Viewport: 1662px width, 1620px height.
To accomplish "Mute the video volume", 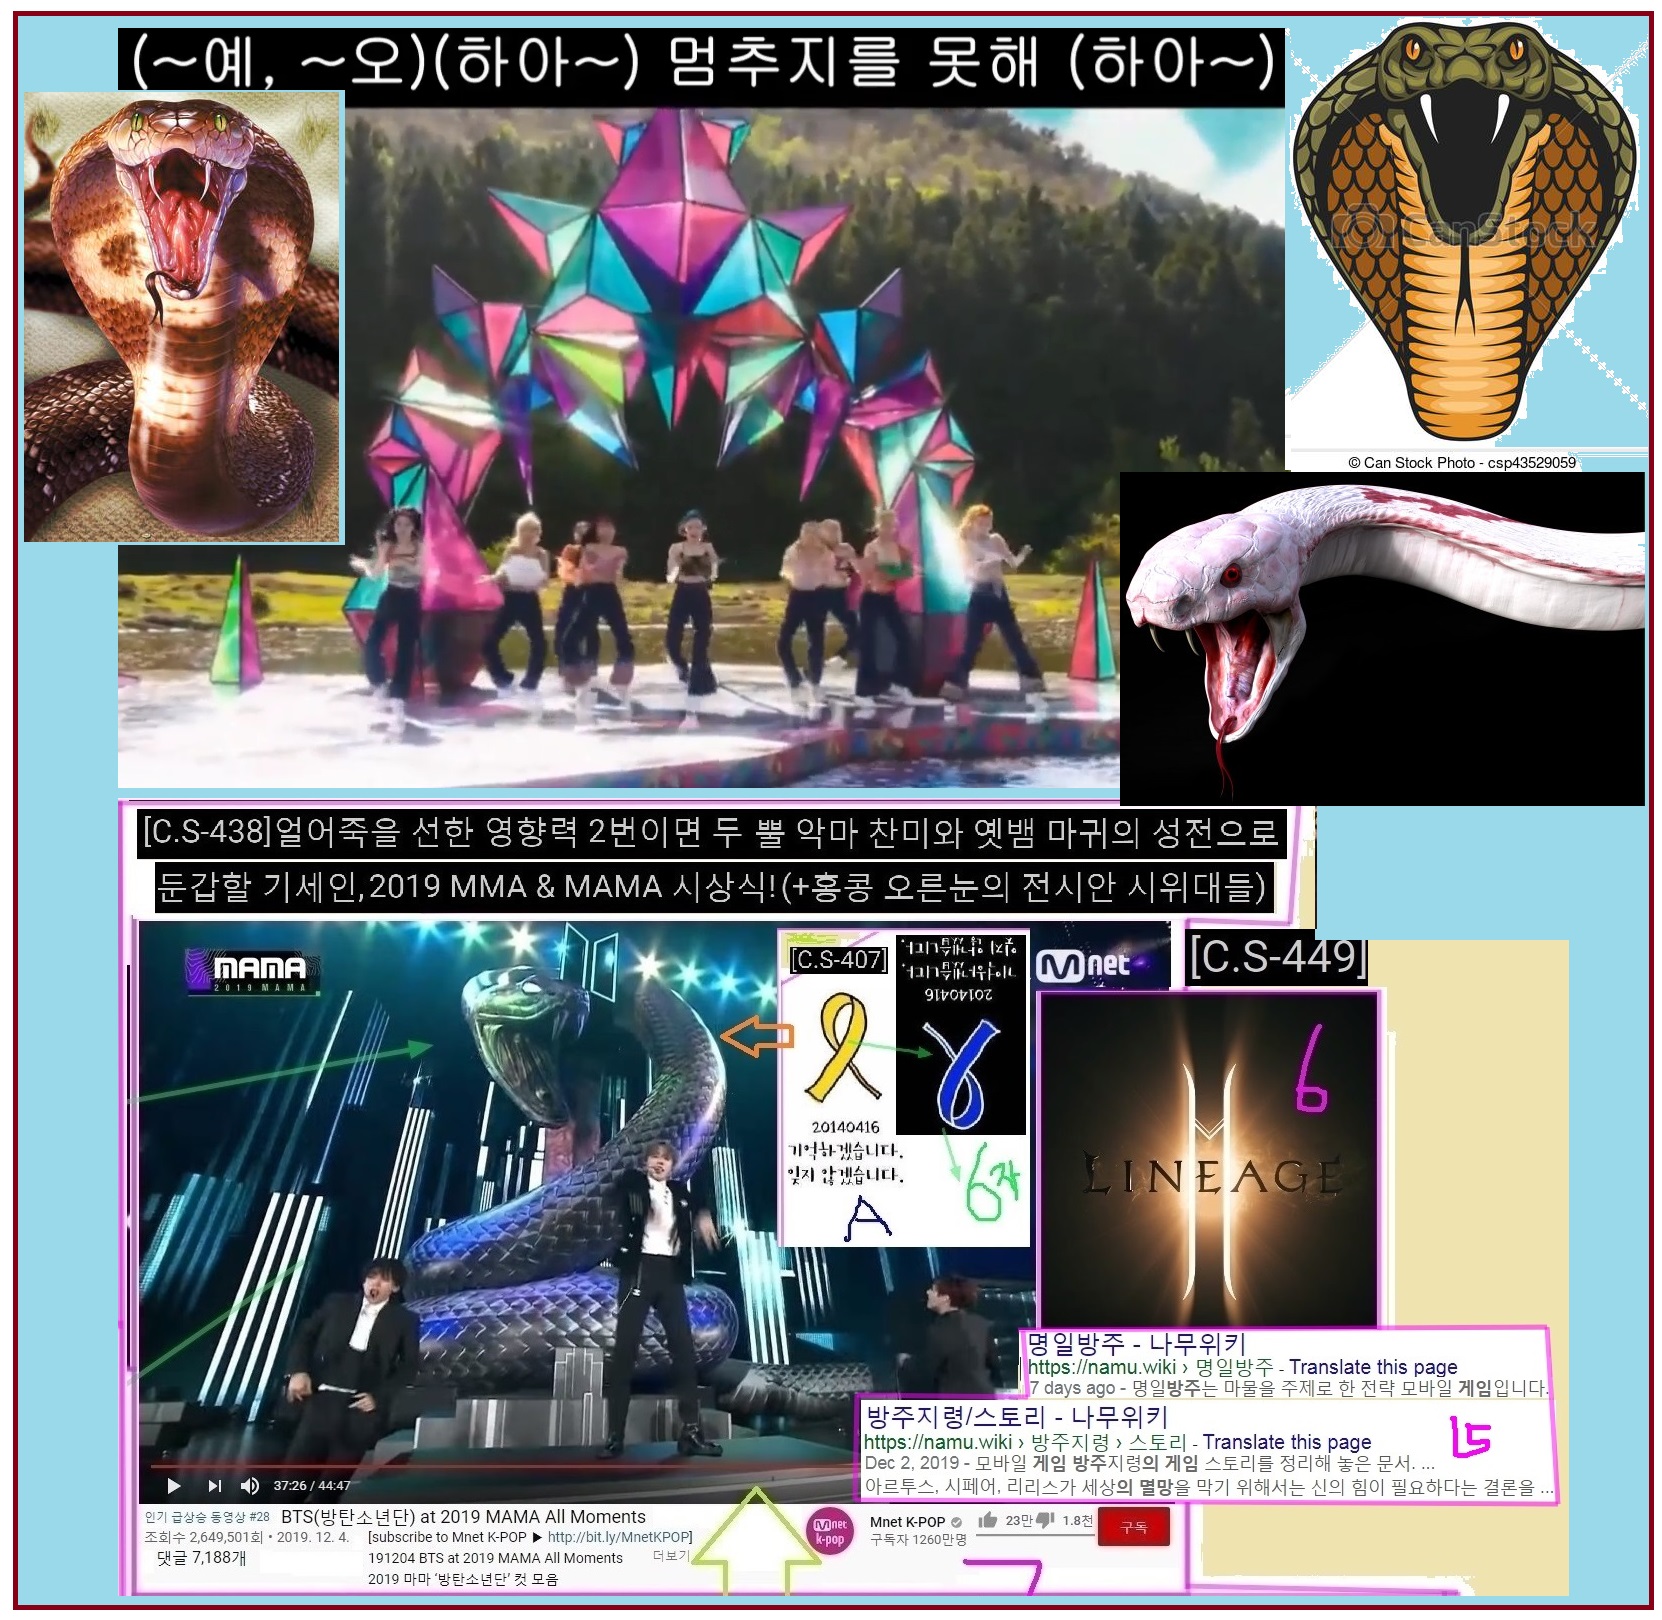I will [249, 1485].
